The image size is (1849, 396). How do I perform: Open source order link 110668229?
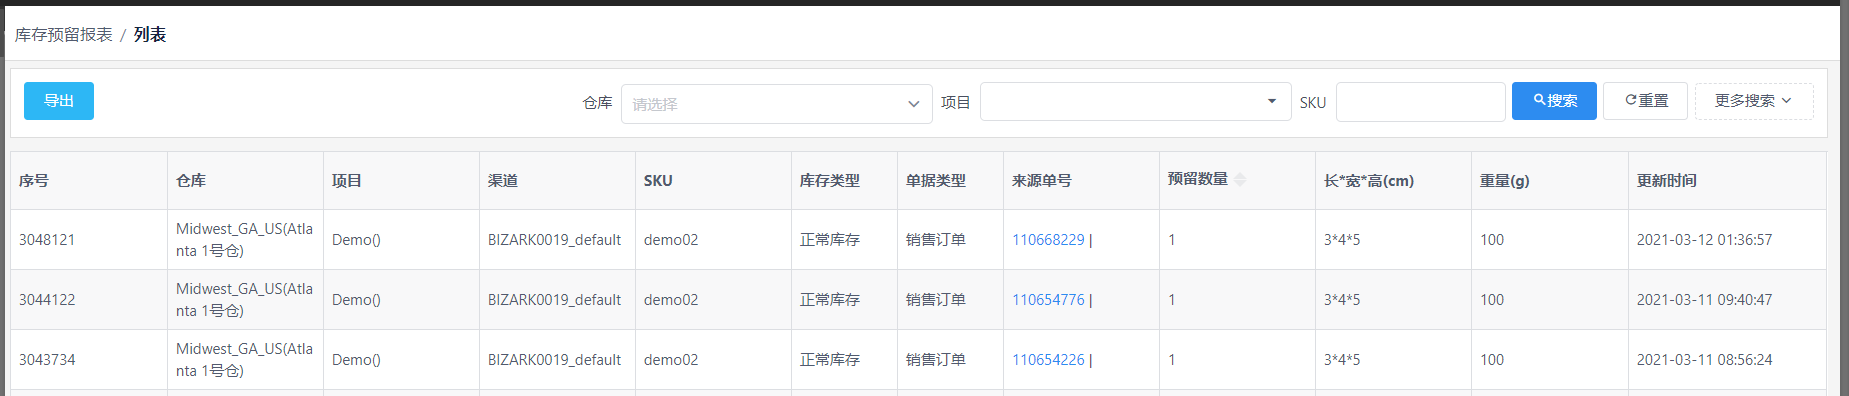click(1048, 240)
